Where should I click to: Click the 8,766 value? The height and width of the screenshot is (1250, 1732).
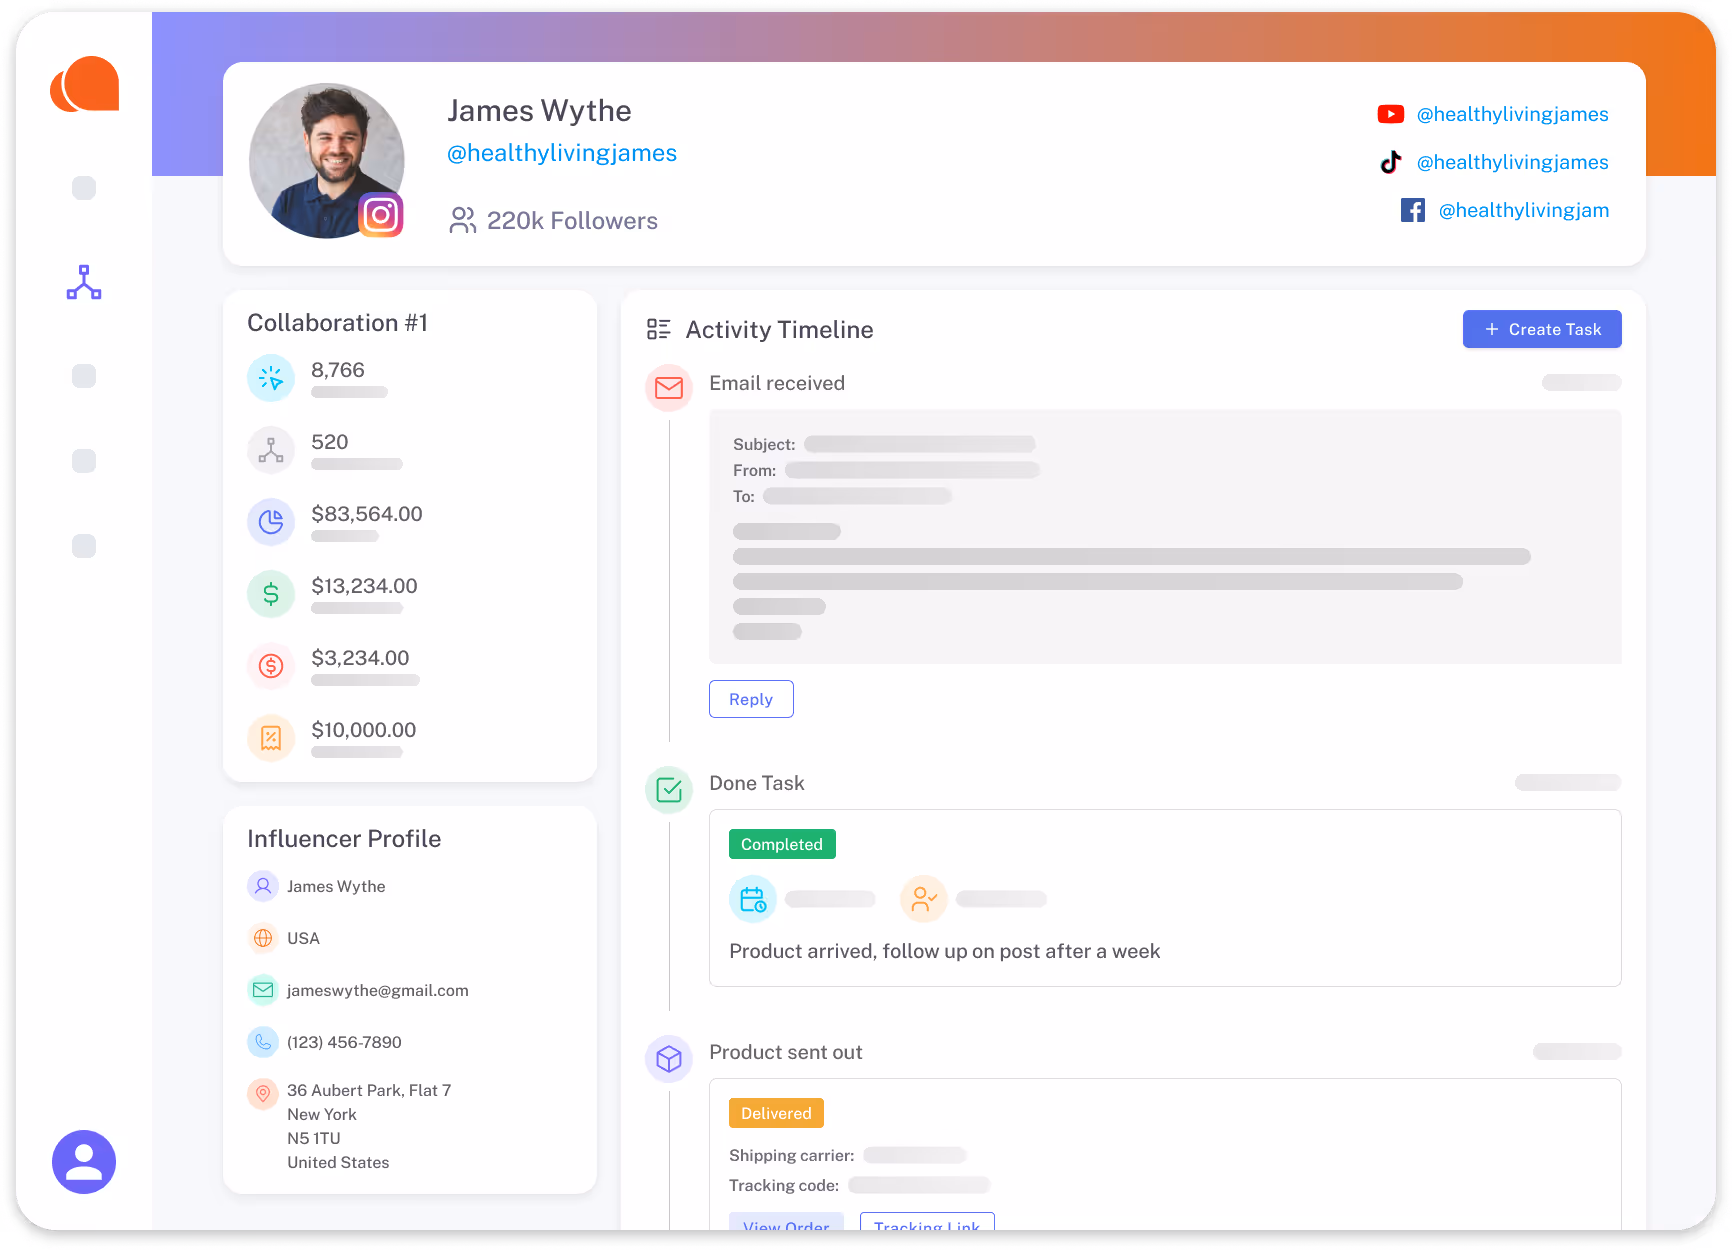[x=338, y=370]
